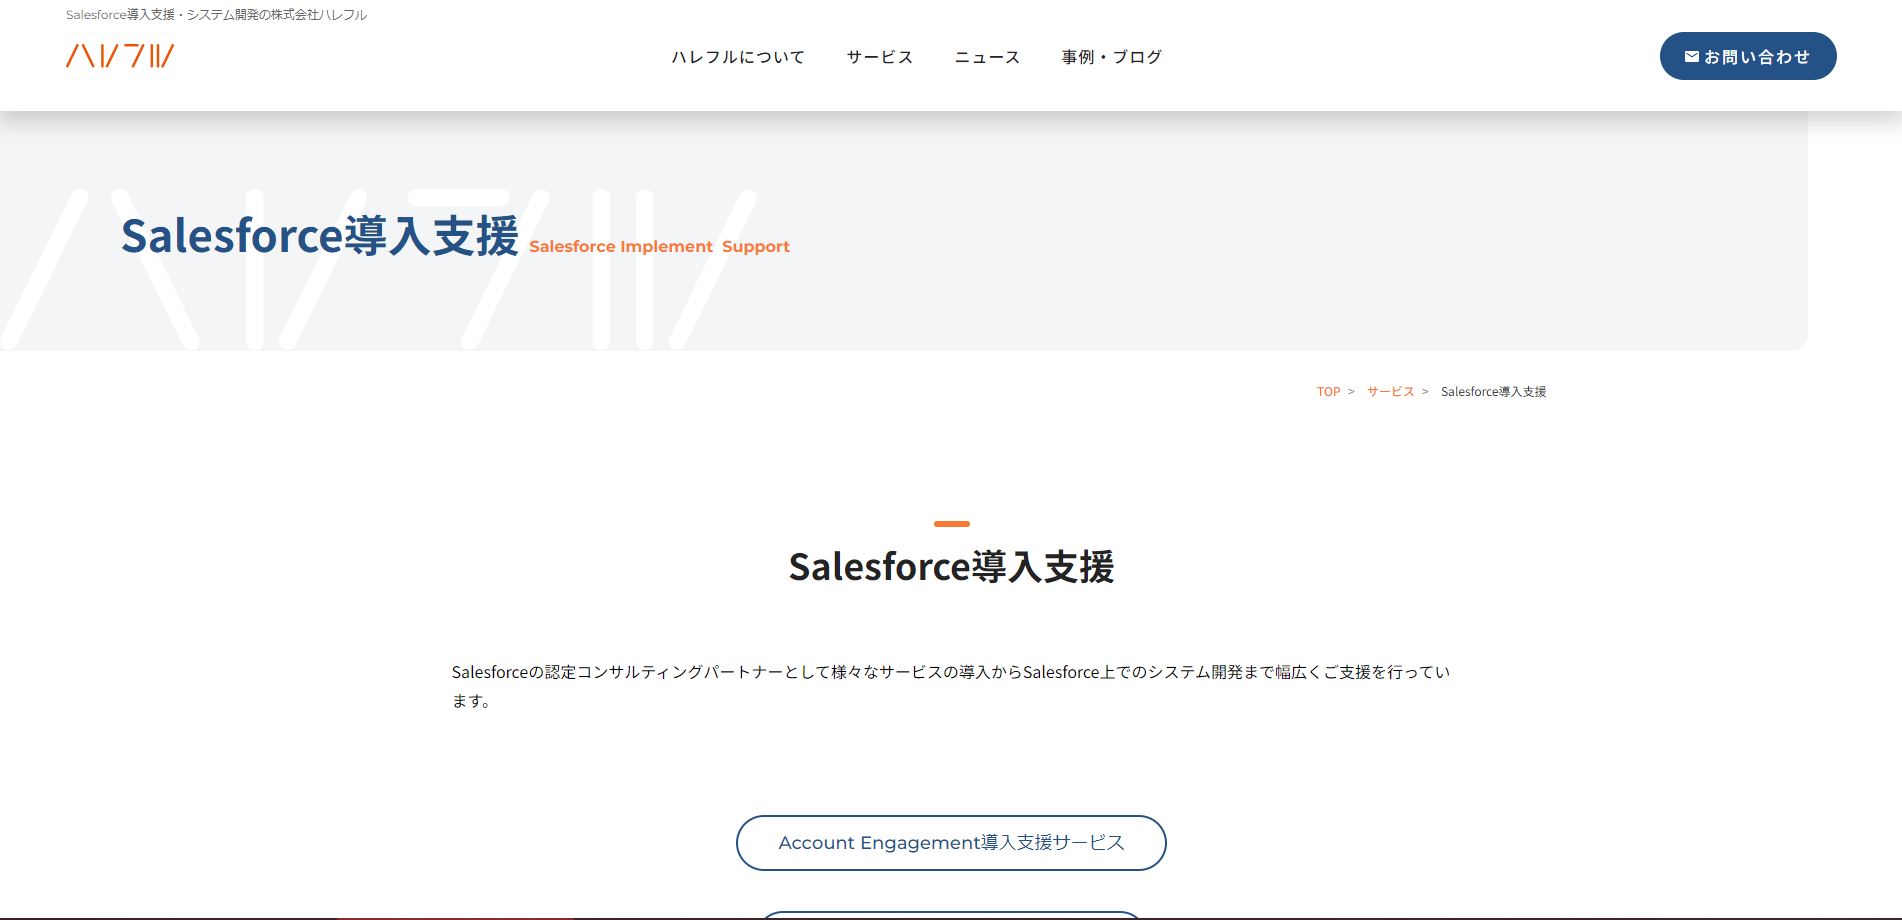Click the company name text in the top bar

pos(216,15)
